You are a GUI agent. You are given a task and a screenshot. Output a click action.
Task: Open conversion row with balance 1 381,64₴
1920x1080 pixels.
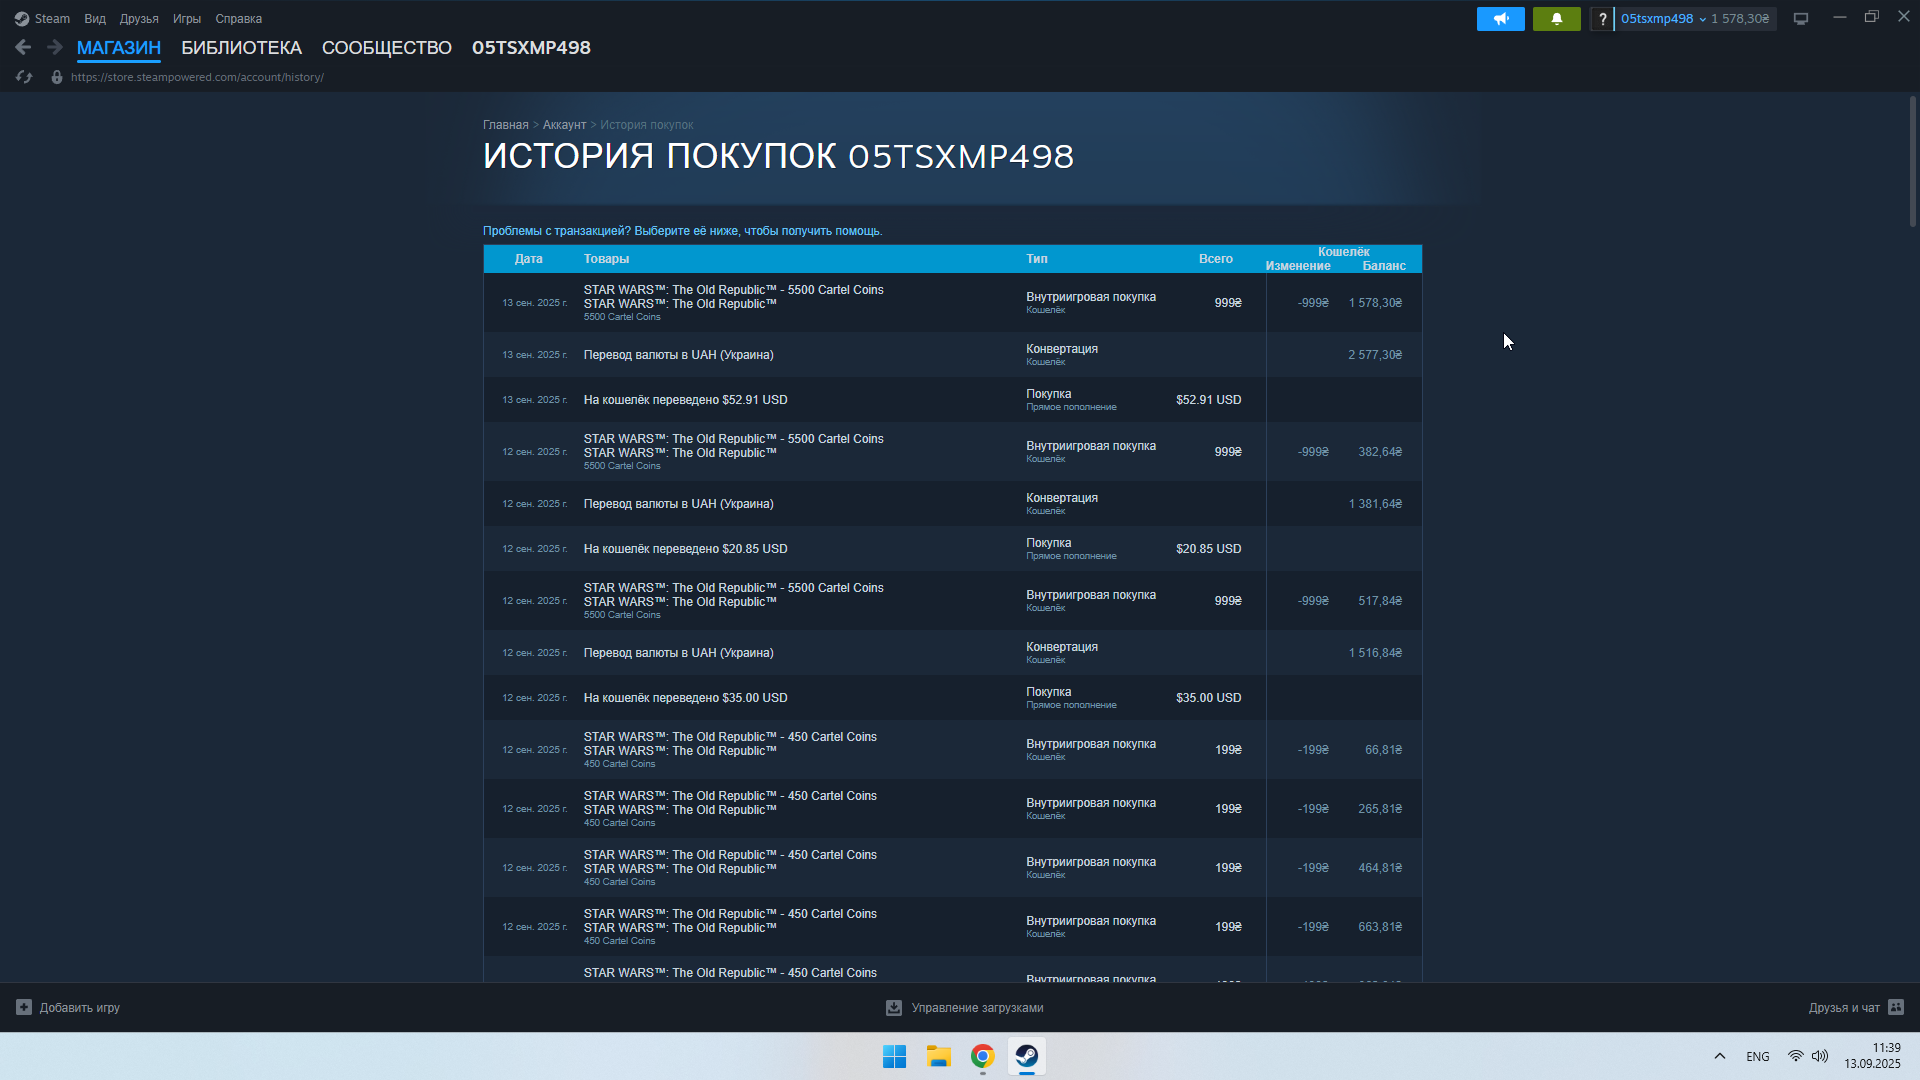tap(952, 504)
